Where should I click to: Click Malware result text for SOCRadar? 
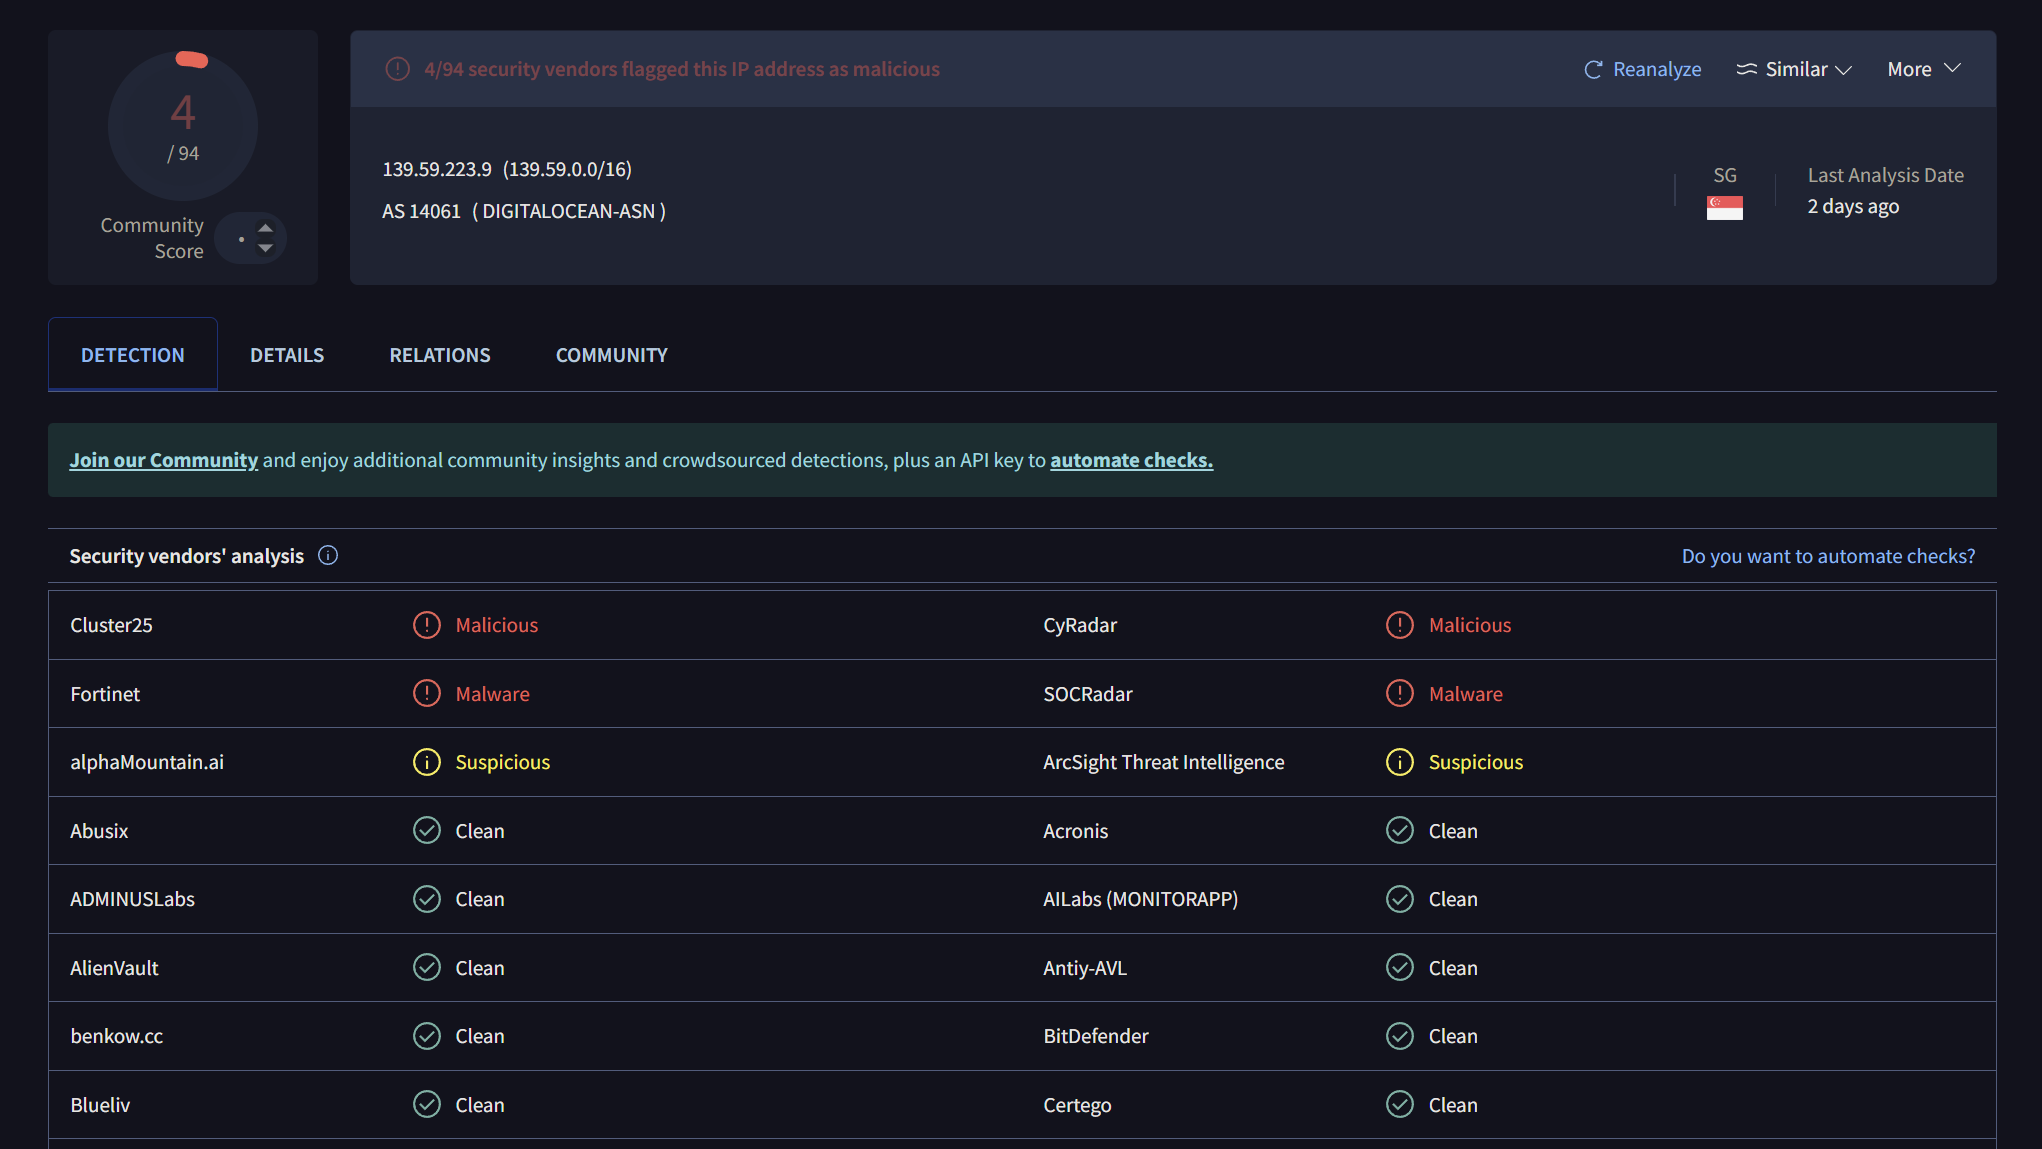[x=1466, y=694]
